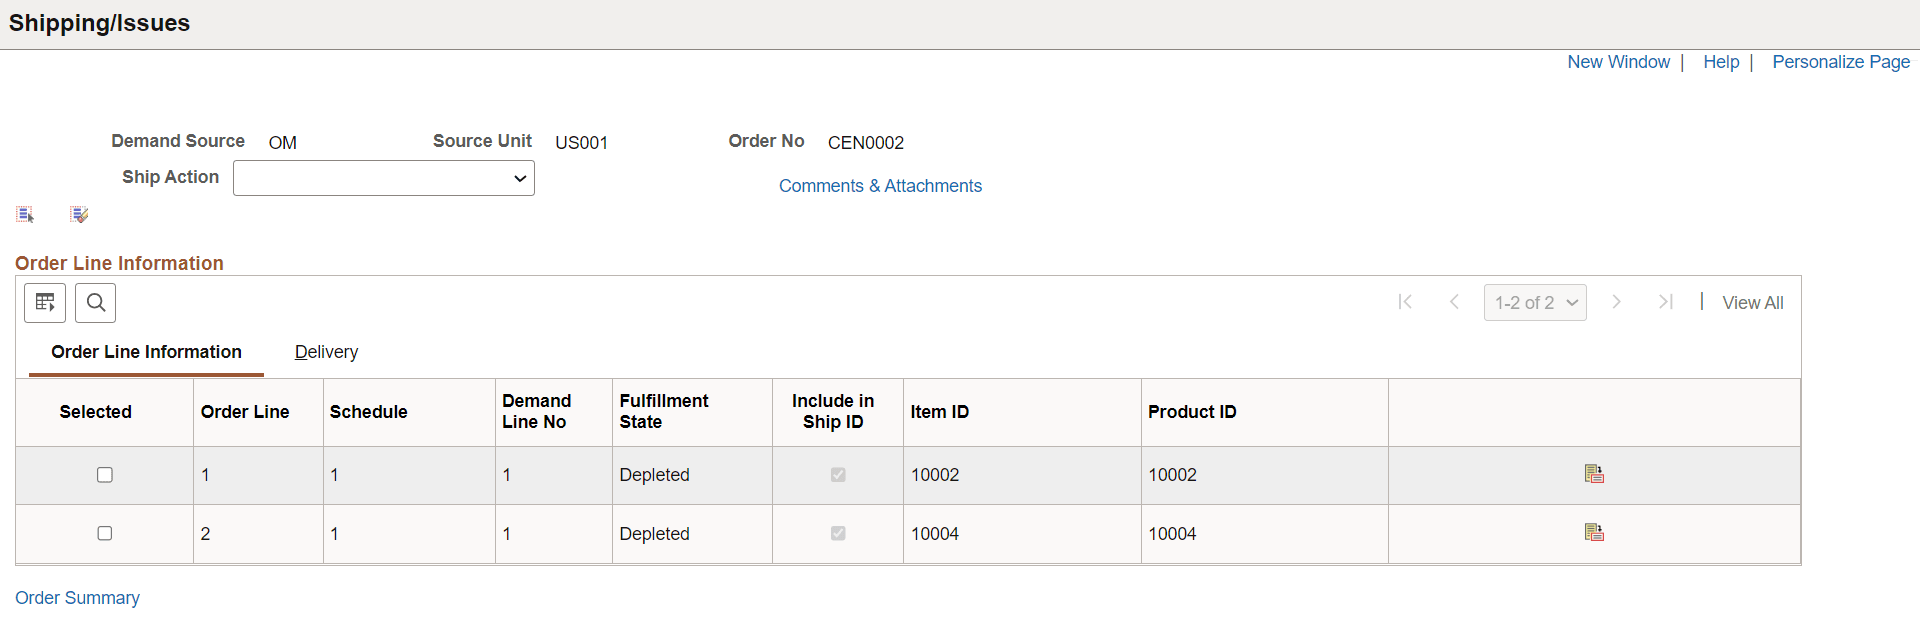Expand the Ship Action selection list
This screenshot has width=1920, height=617.
point(383,178)
